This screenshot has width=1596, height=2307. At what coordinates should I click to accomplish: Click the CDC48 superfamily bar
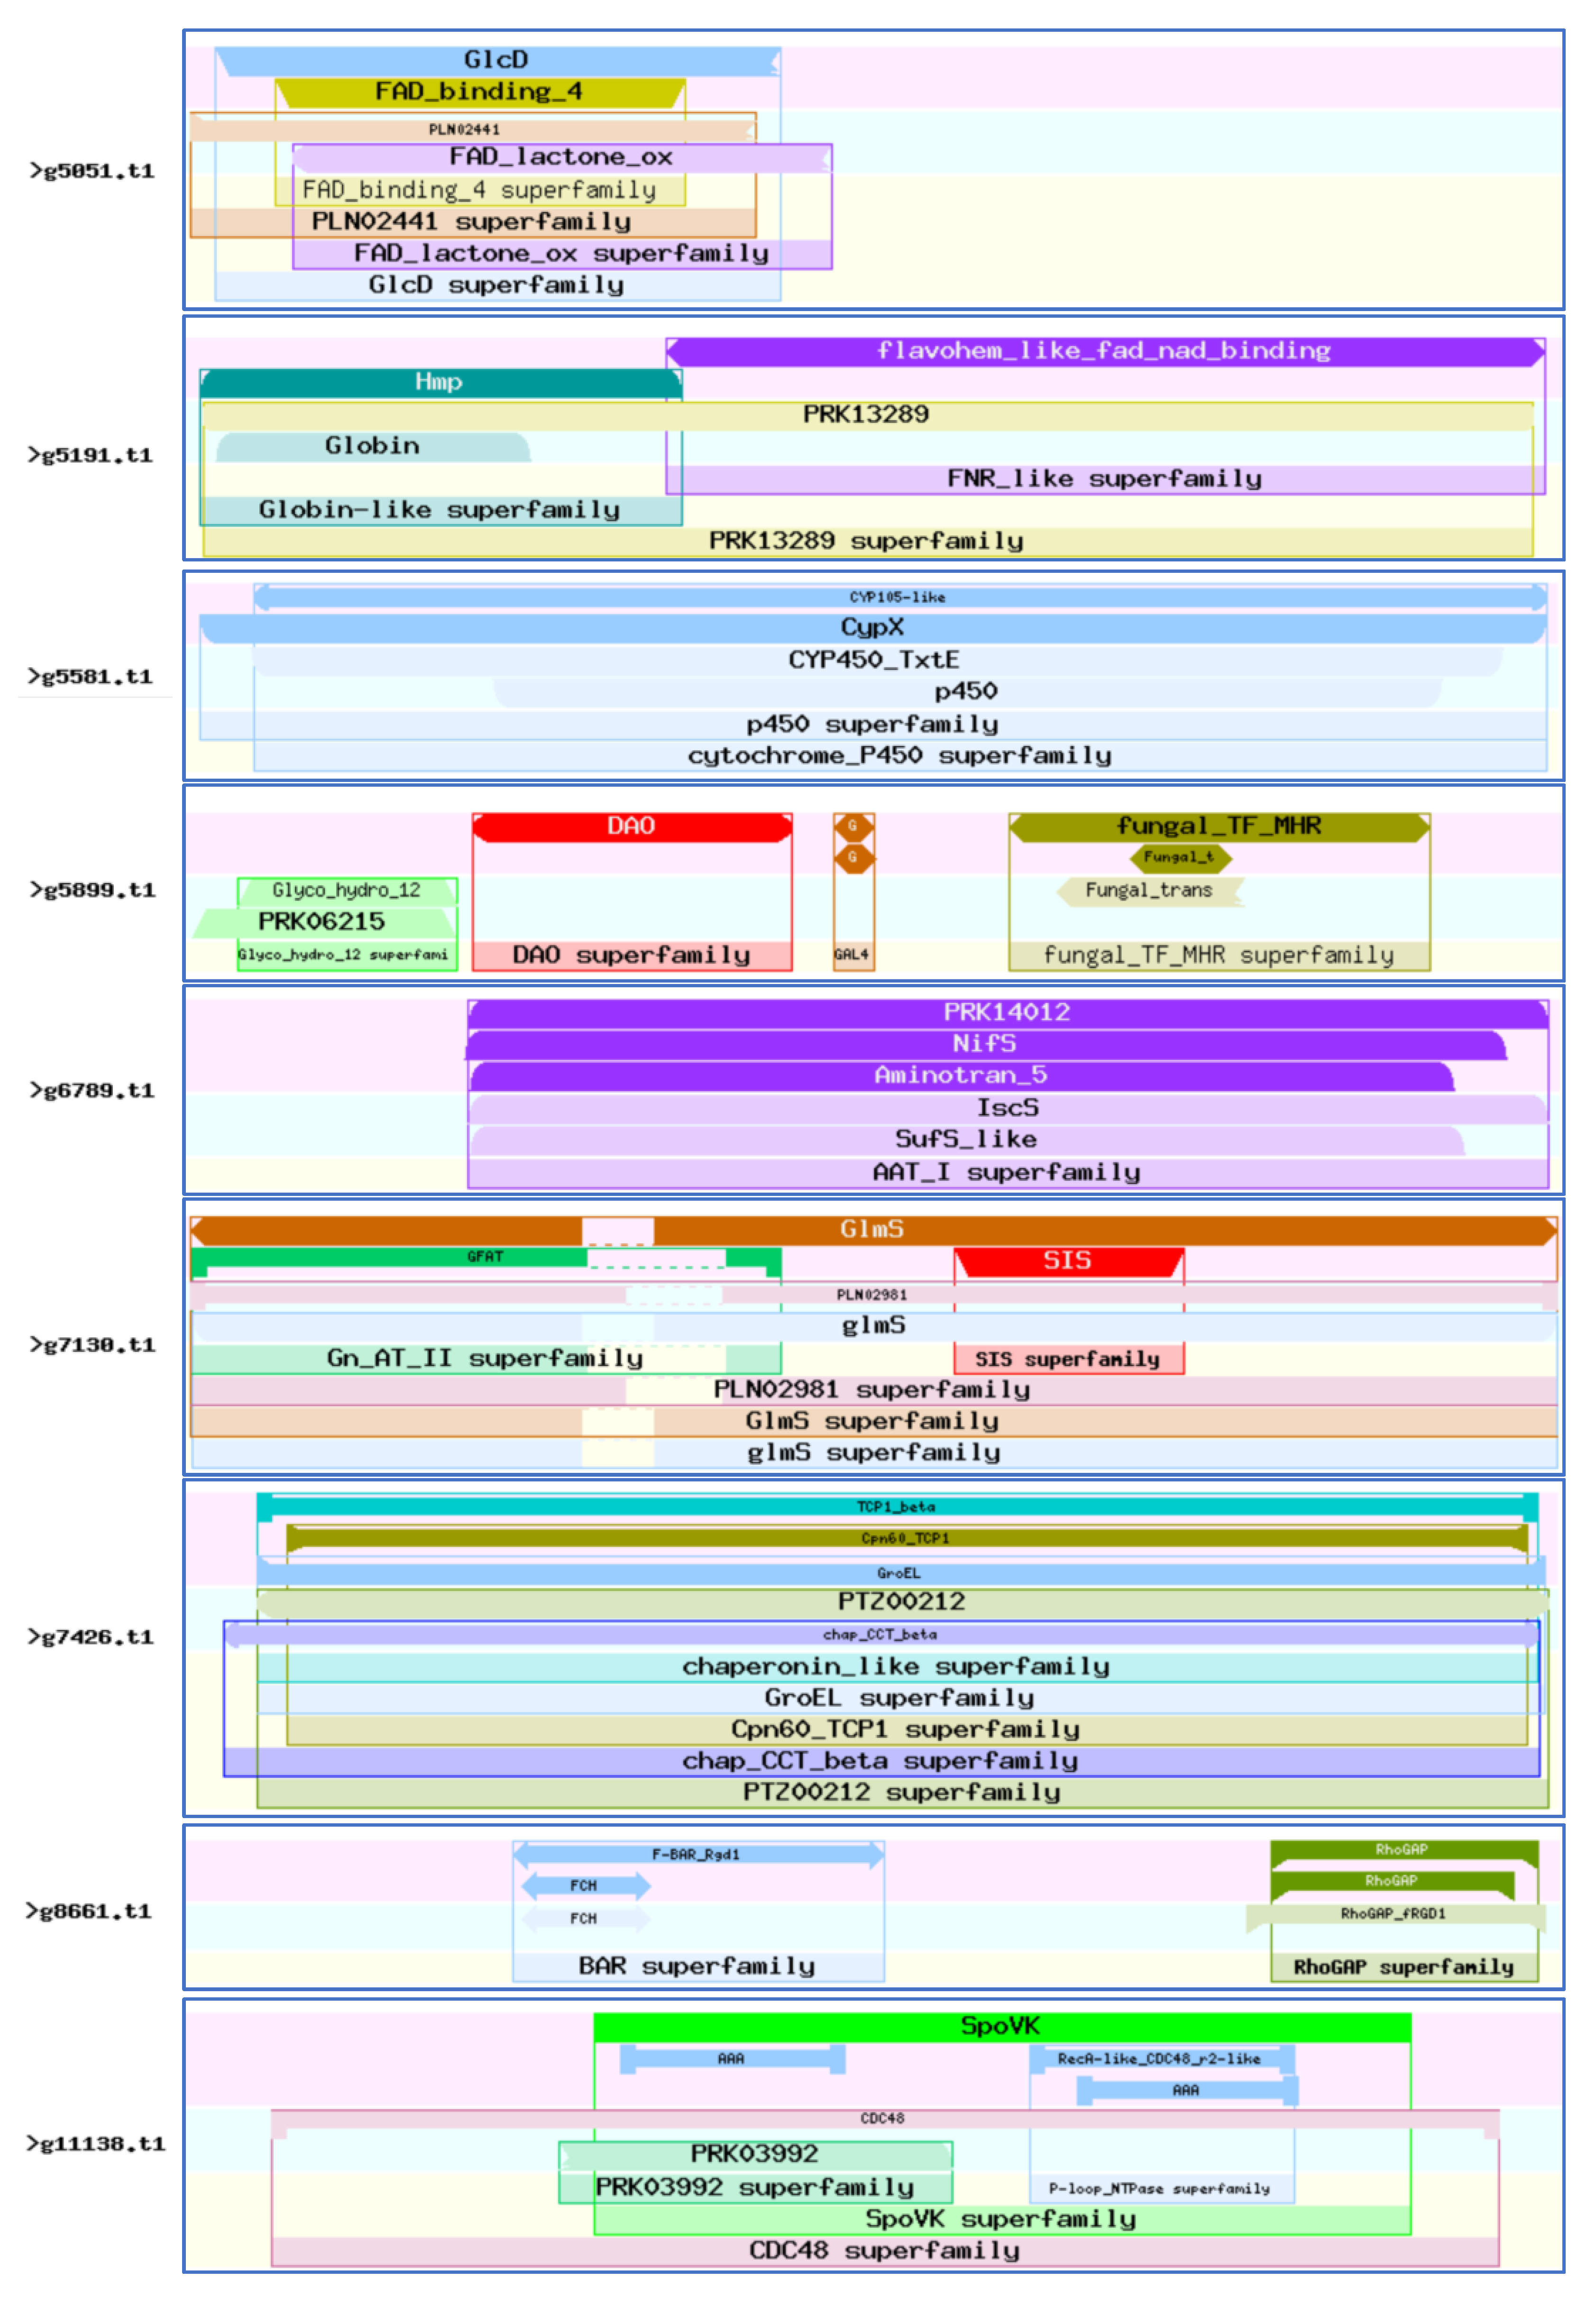click(885, 2251)
